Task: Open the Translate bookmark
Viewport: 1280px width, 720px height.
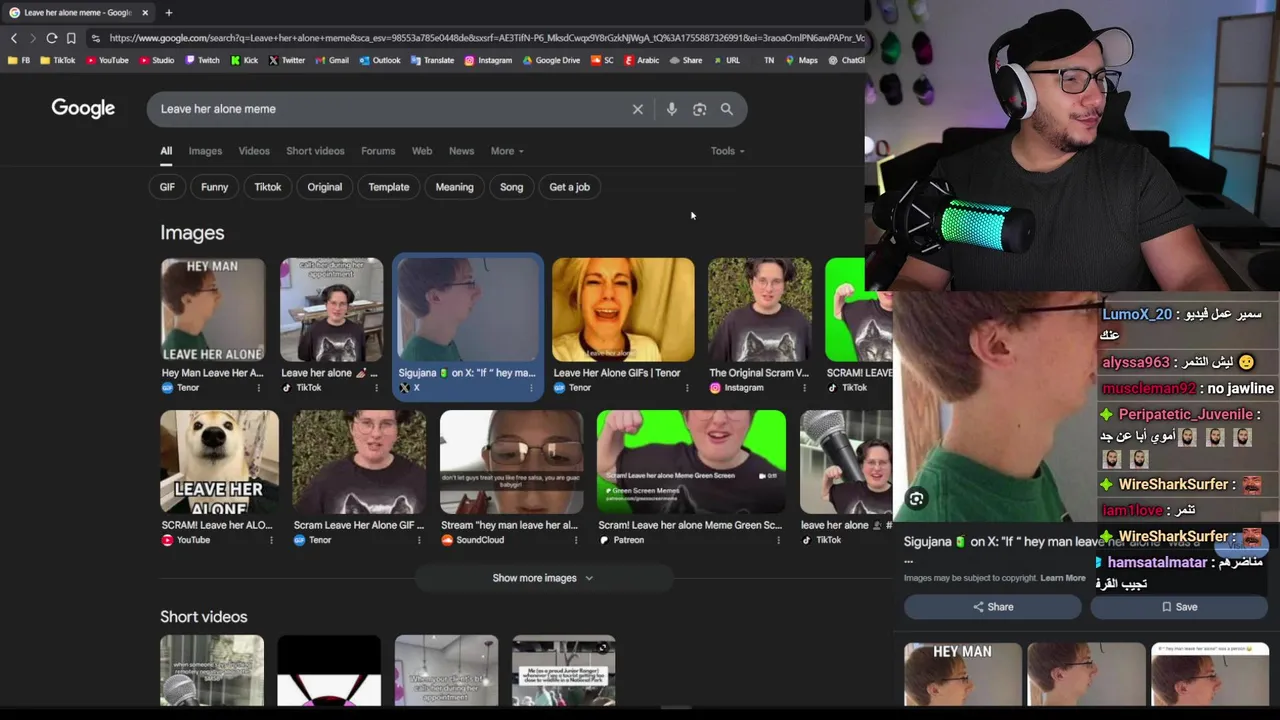Action: [x=432, y=60]
